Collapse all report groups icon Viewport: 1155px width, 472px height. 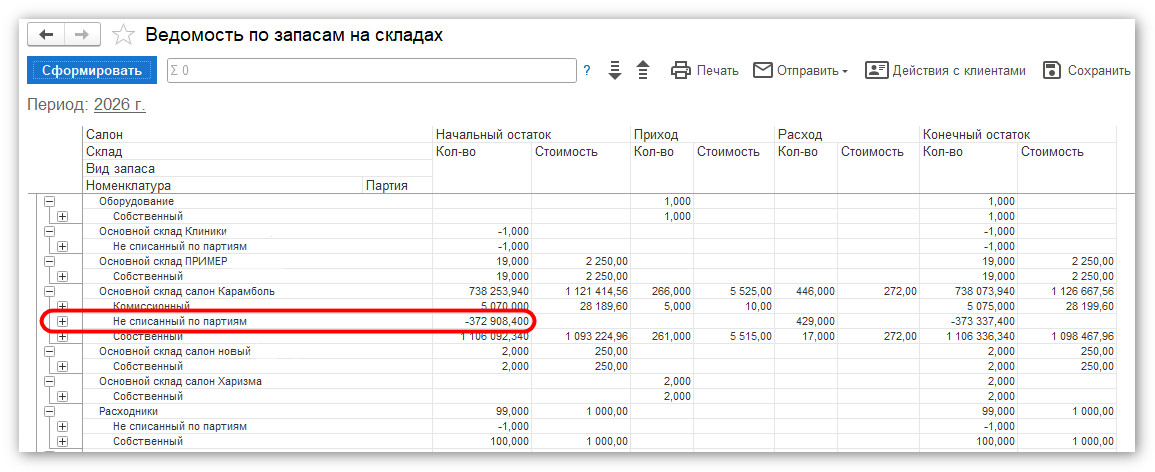tap(643, 71)
